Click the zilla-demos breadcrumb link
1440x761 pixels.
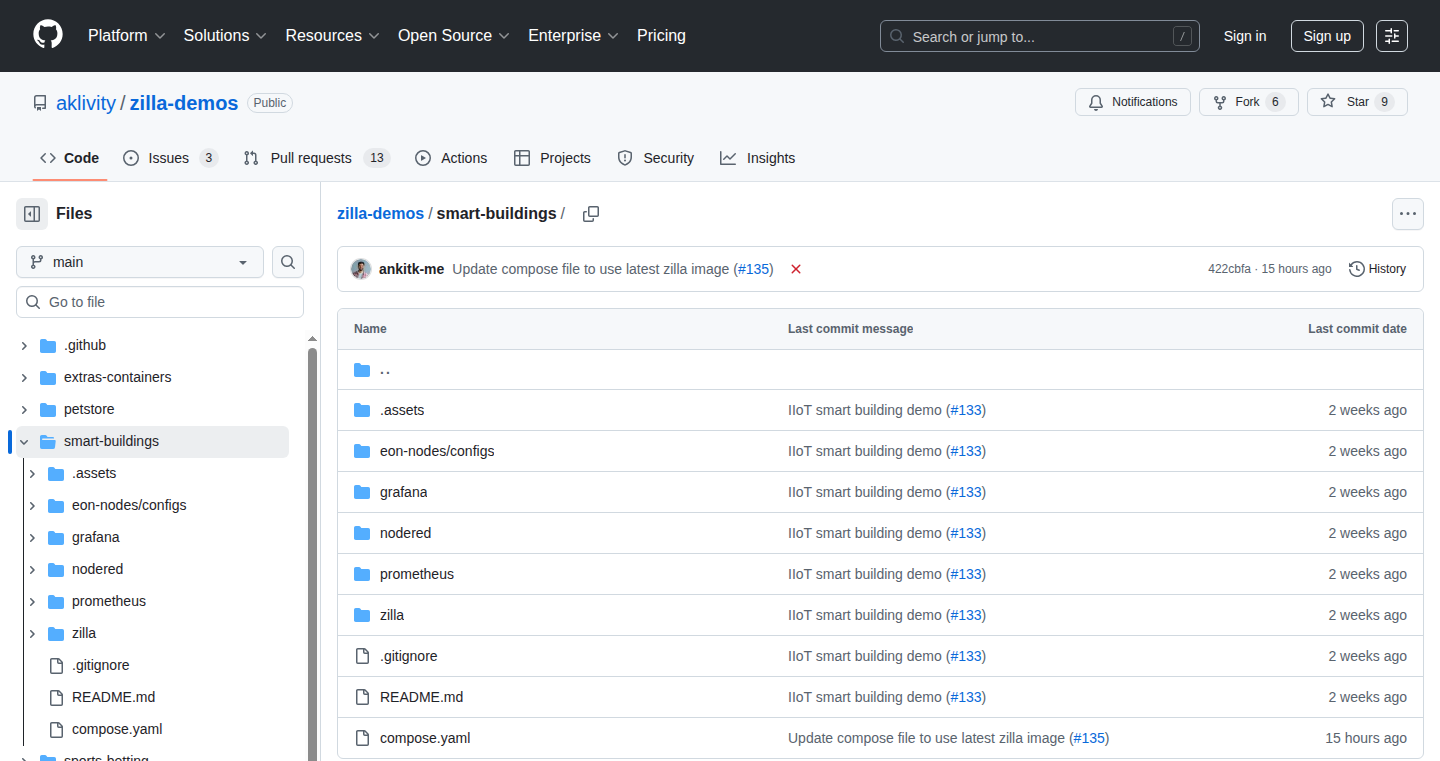point(380,213)
